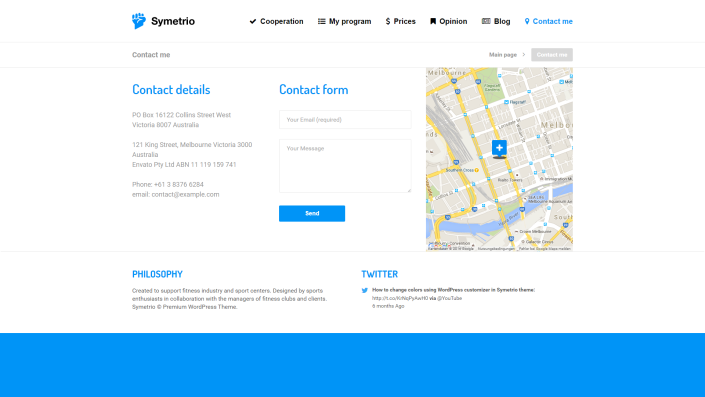This screenshot has width=705, height=397.
Task: Click the Main page breadcrumb link
Action: pyautogui.click(x=503, y=55)
